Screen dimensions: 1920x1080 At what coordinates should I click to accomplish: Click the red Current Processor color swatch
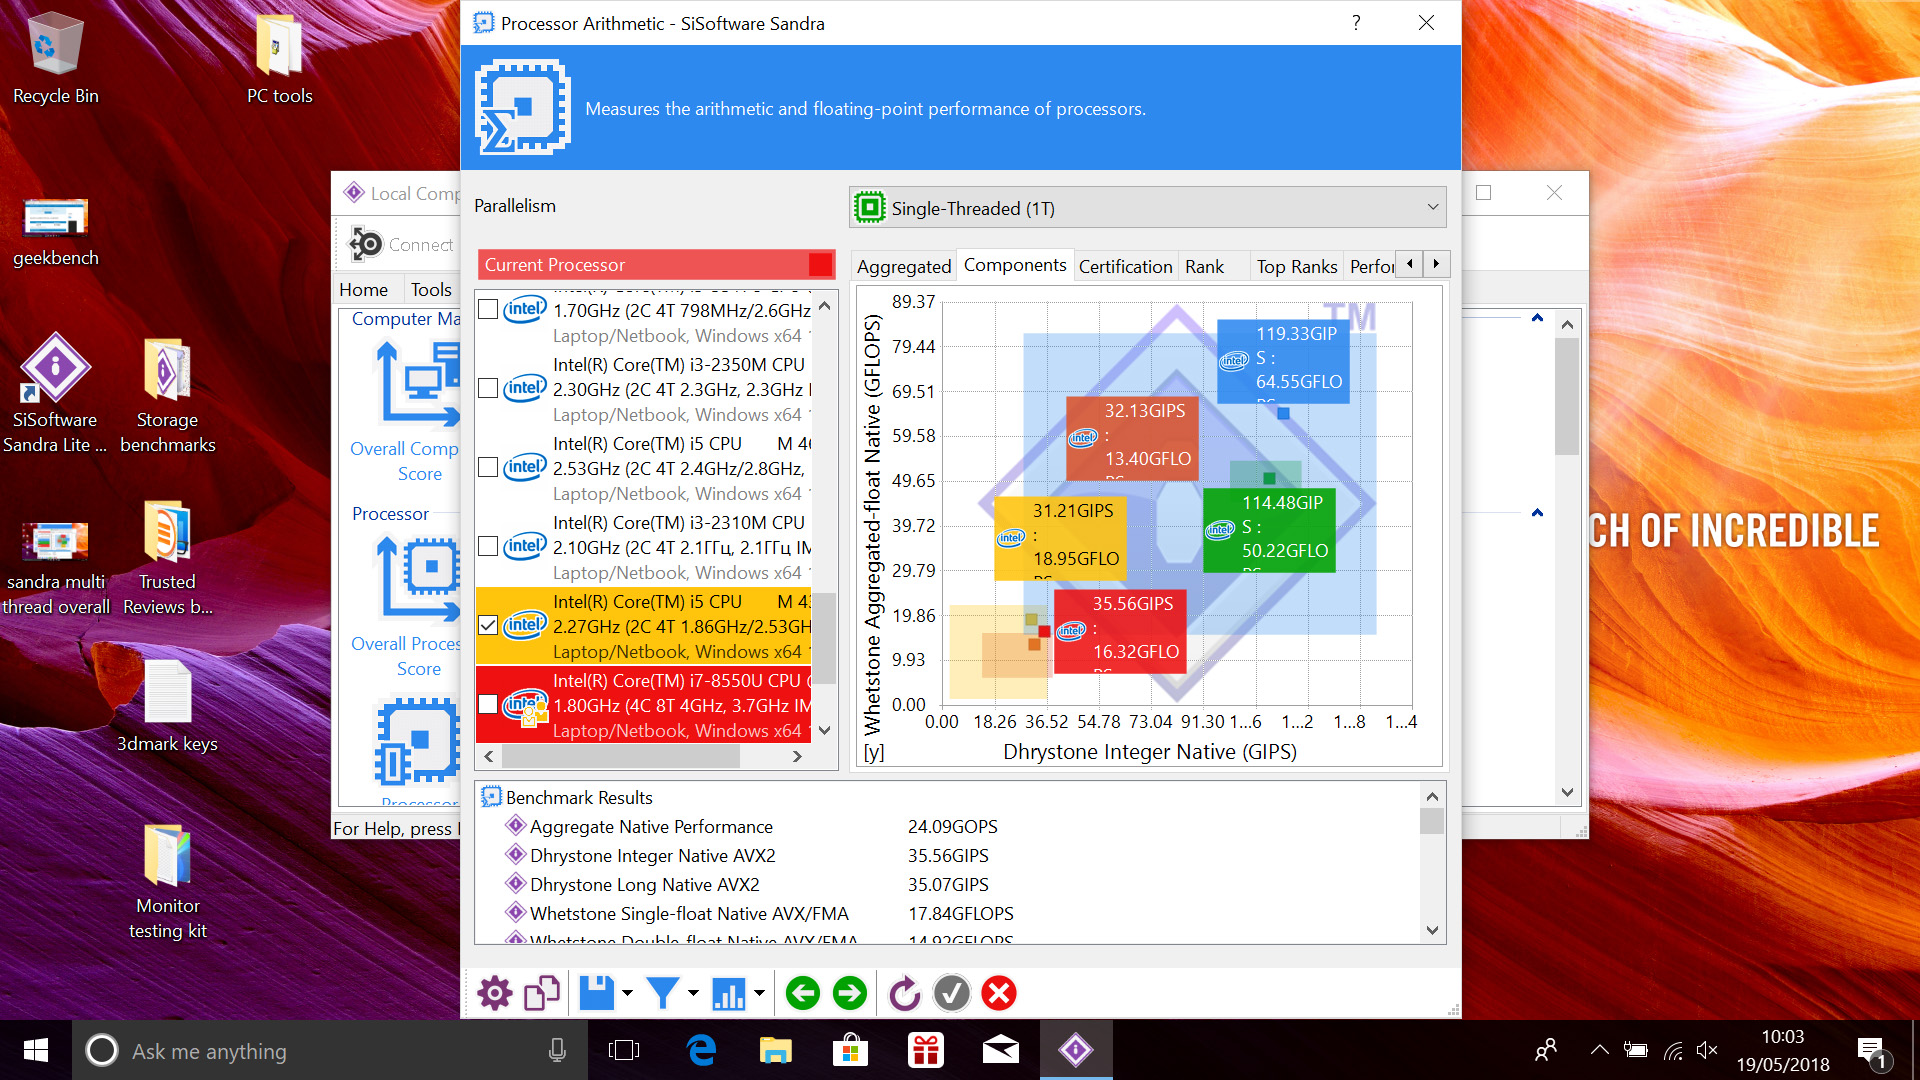(820, 264)
